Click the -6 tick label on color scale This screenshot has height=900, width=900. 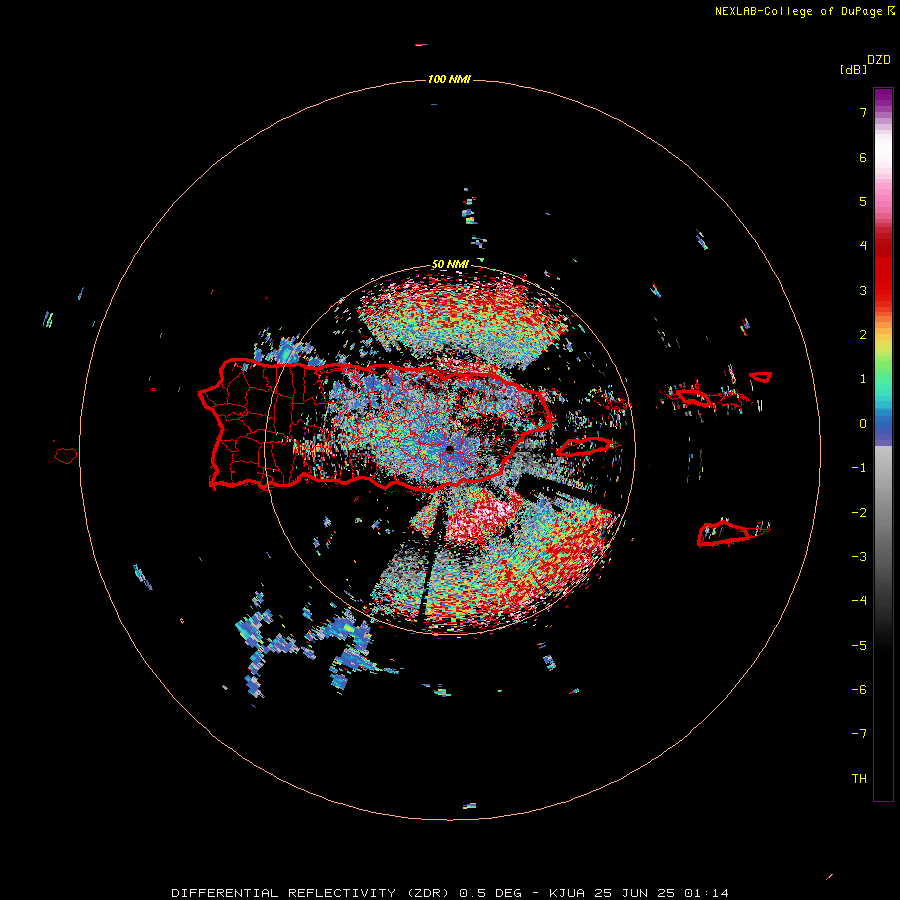tap(859, 690)
